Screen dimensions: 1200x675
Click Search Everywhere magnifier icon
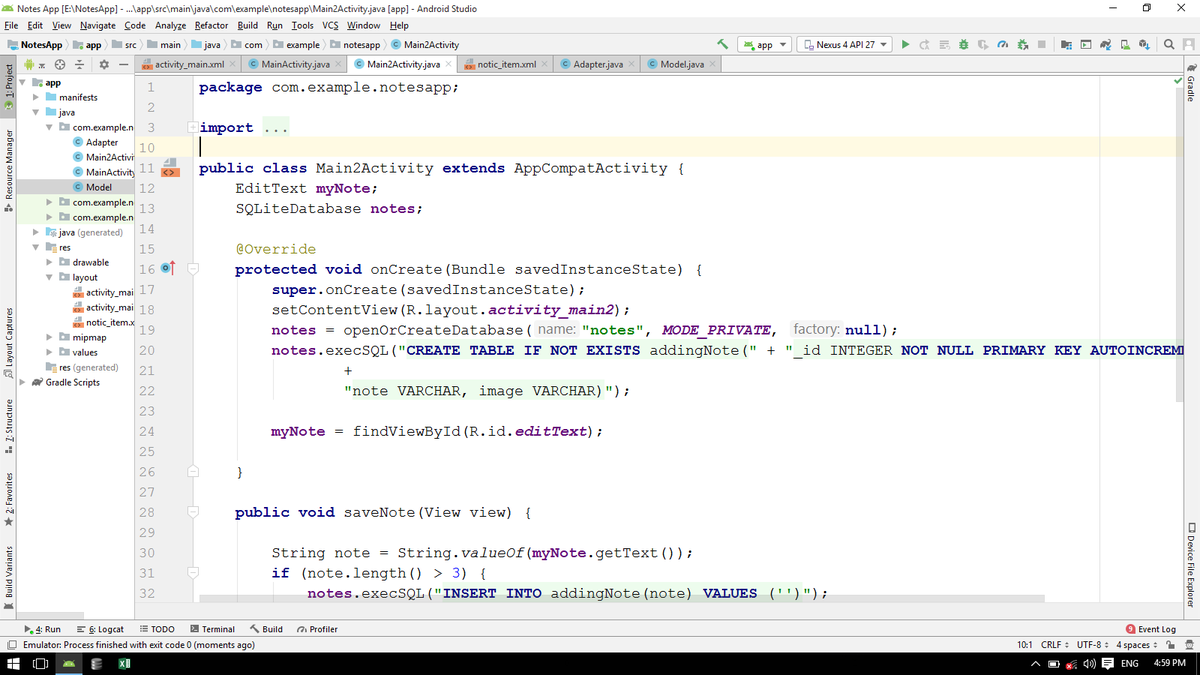click(1169, 44)
